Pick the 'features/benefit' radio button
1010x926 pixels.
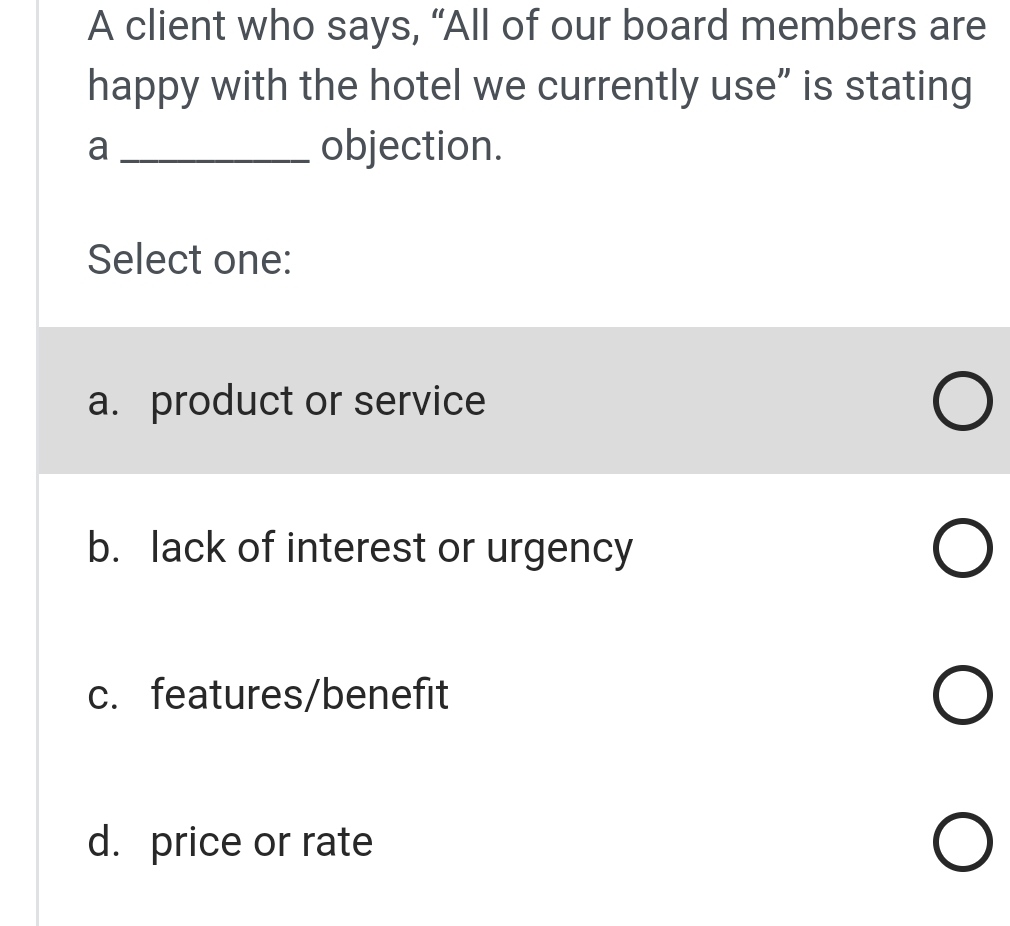[x=963, y=696]
